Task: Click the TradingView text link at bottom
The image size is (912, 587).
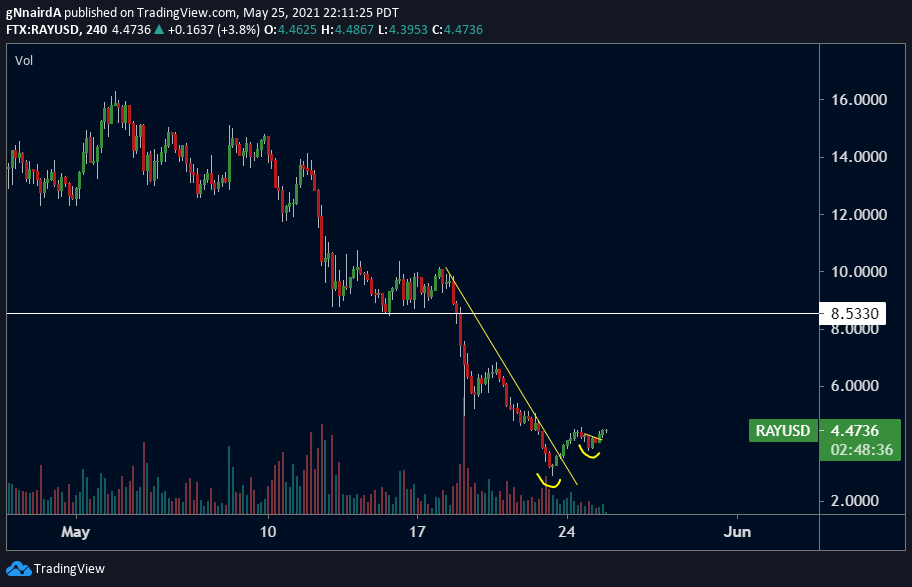Action: [69, 568]
